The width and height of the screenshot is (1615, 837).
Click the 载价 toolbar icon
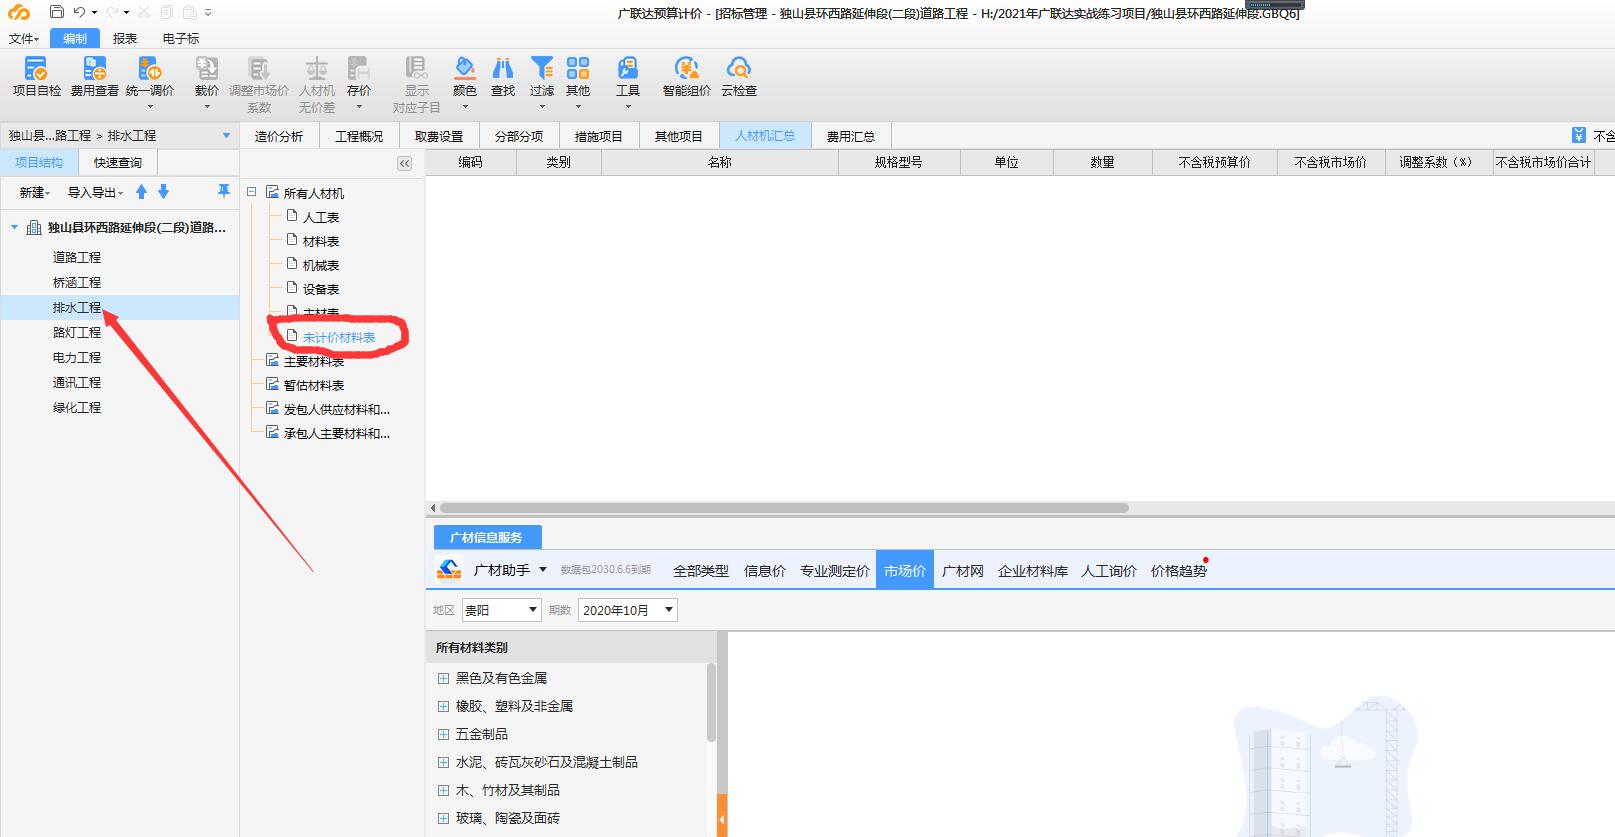(x=207, y=68)
